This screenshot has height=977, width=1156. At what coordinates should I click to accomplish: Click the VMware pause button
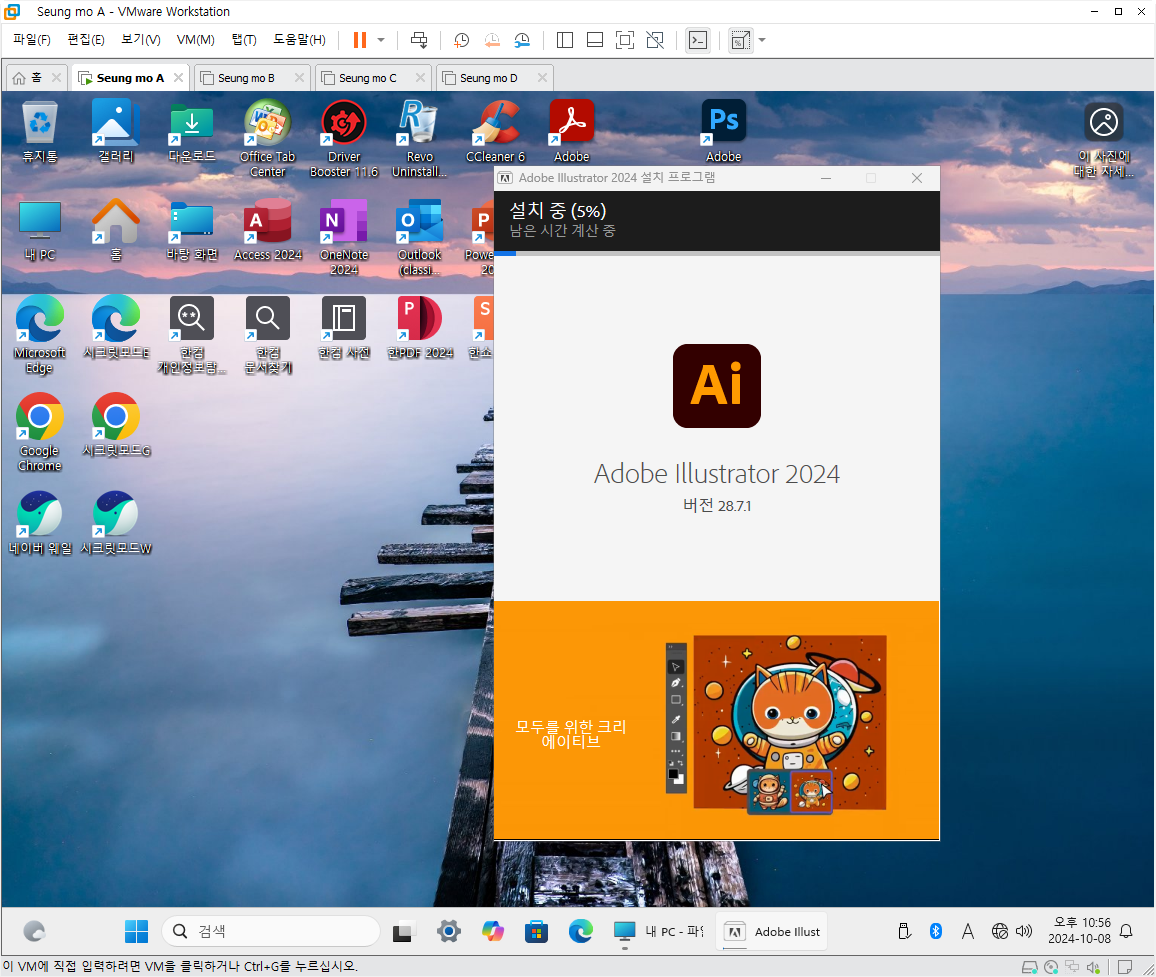pyautogui.click(x=360, y=40)
